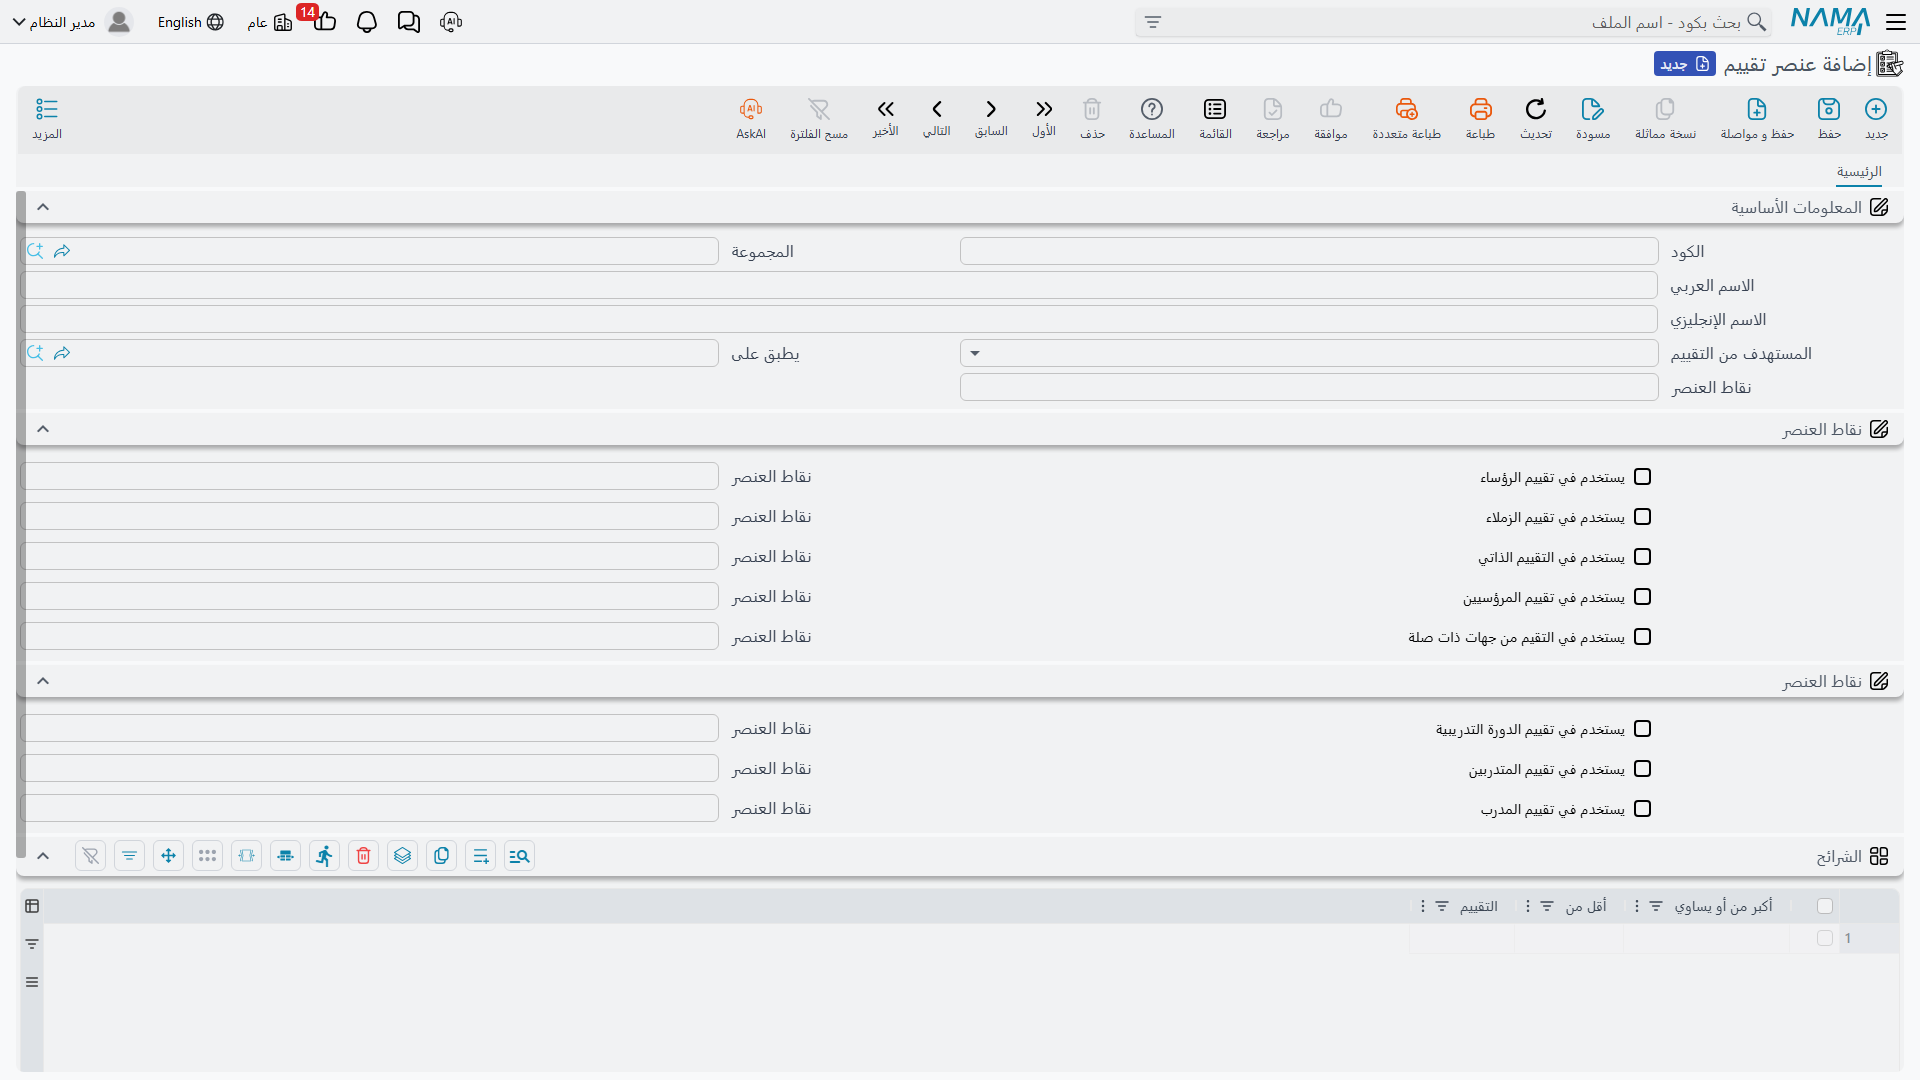The height and width of the screenshot is (1080, 1920).
Task: Switch language to English
Action: click(190, 22)
